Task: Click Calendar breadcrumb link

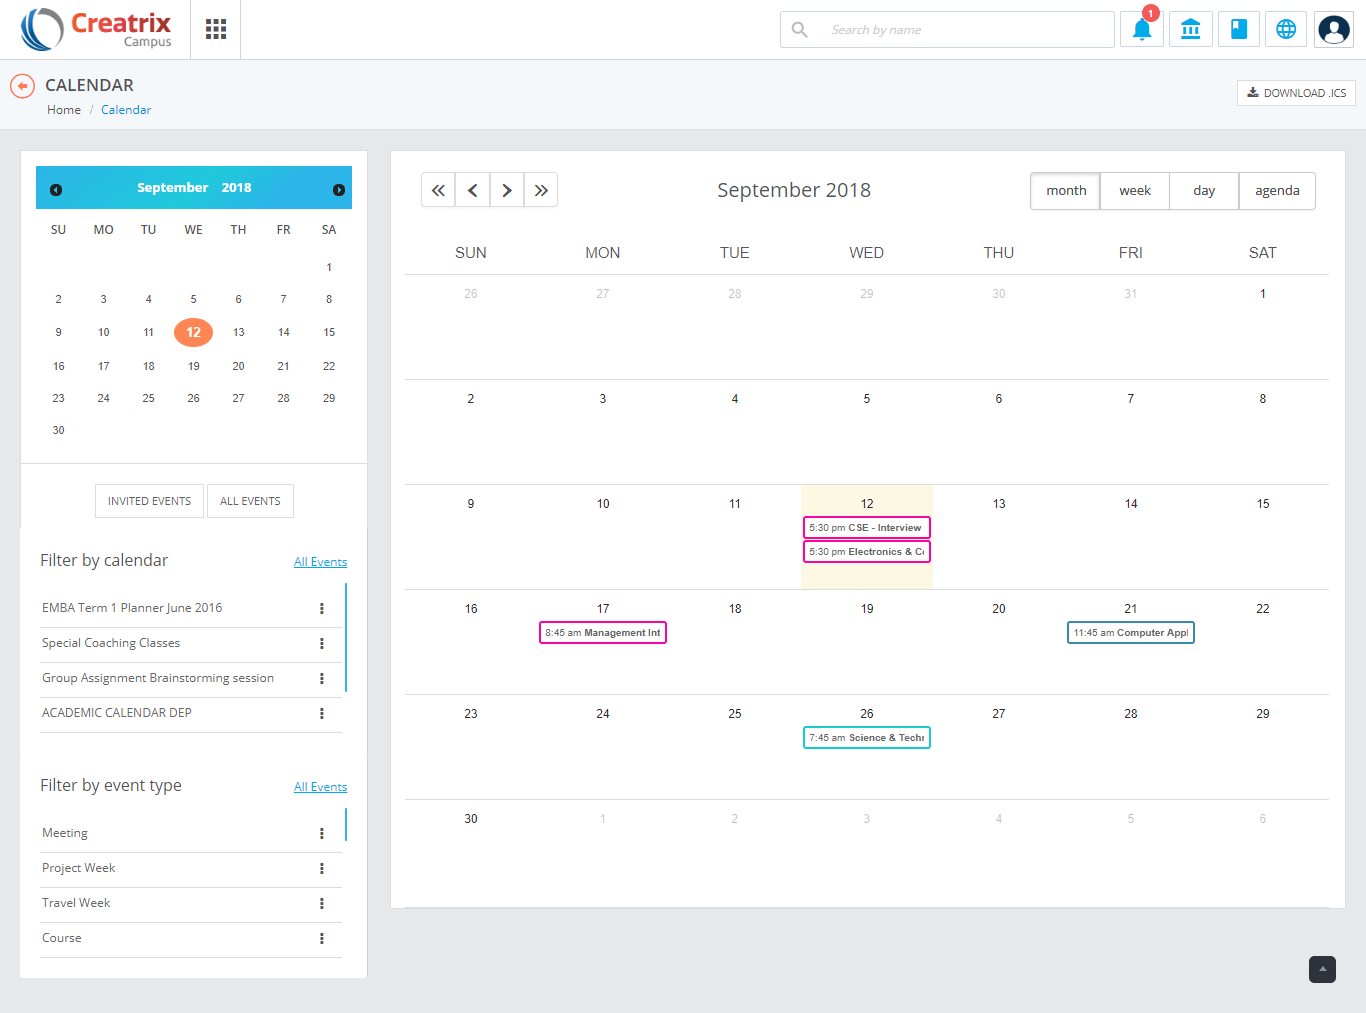Action: (126, 110)
